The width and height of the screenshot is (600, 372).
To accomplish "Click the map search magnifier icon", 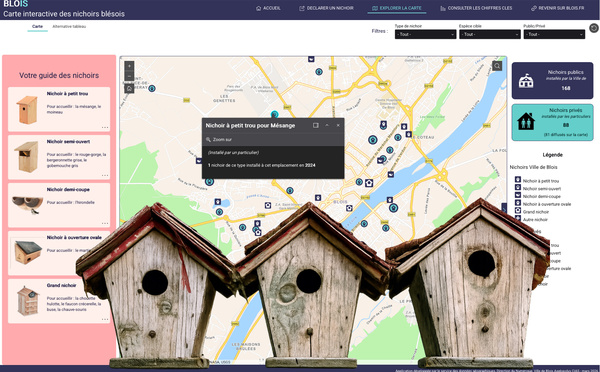I will (497, 66).
